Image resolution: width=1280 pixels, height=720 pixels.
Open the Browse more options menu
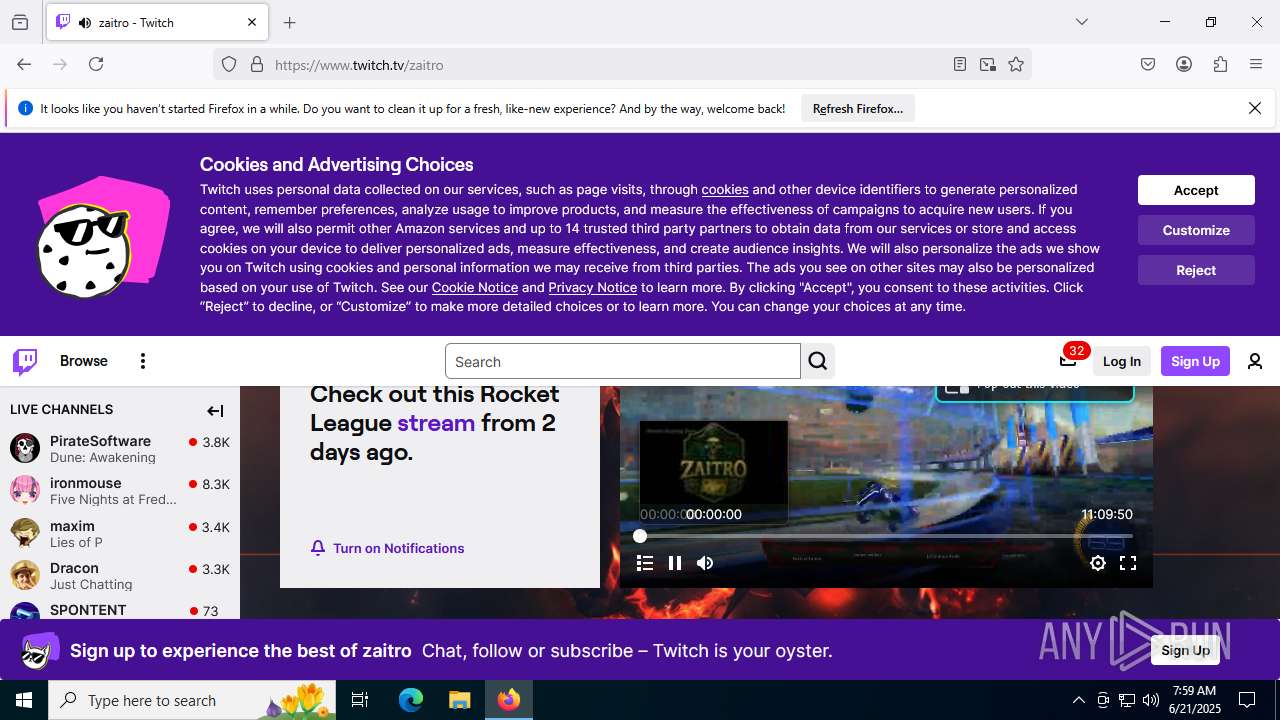pos(143,361)
